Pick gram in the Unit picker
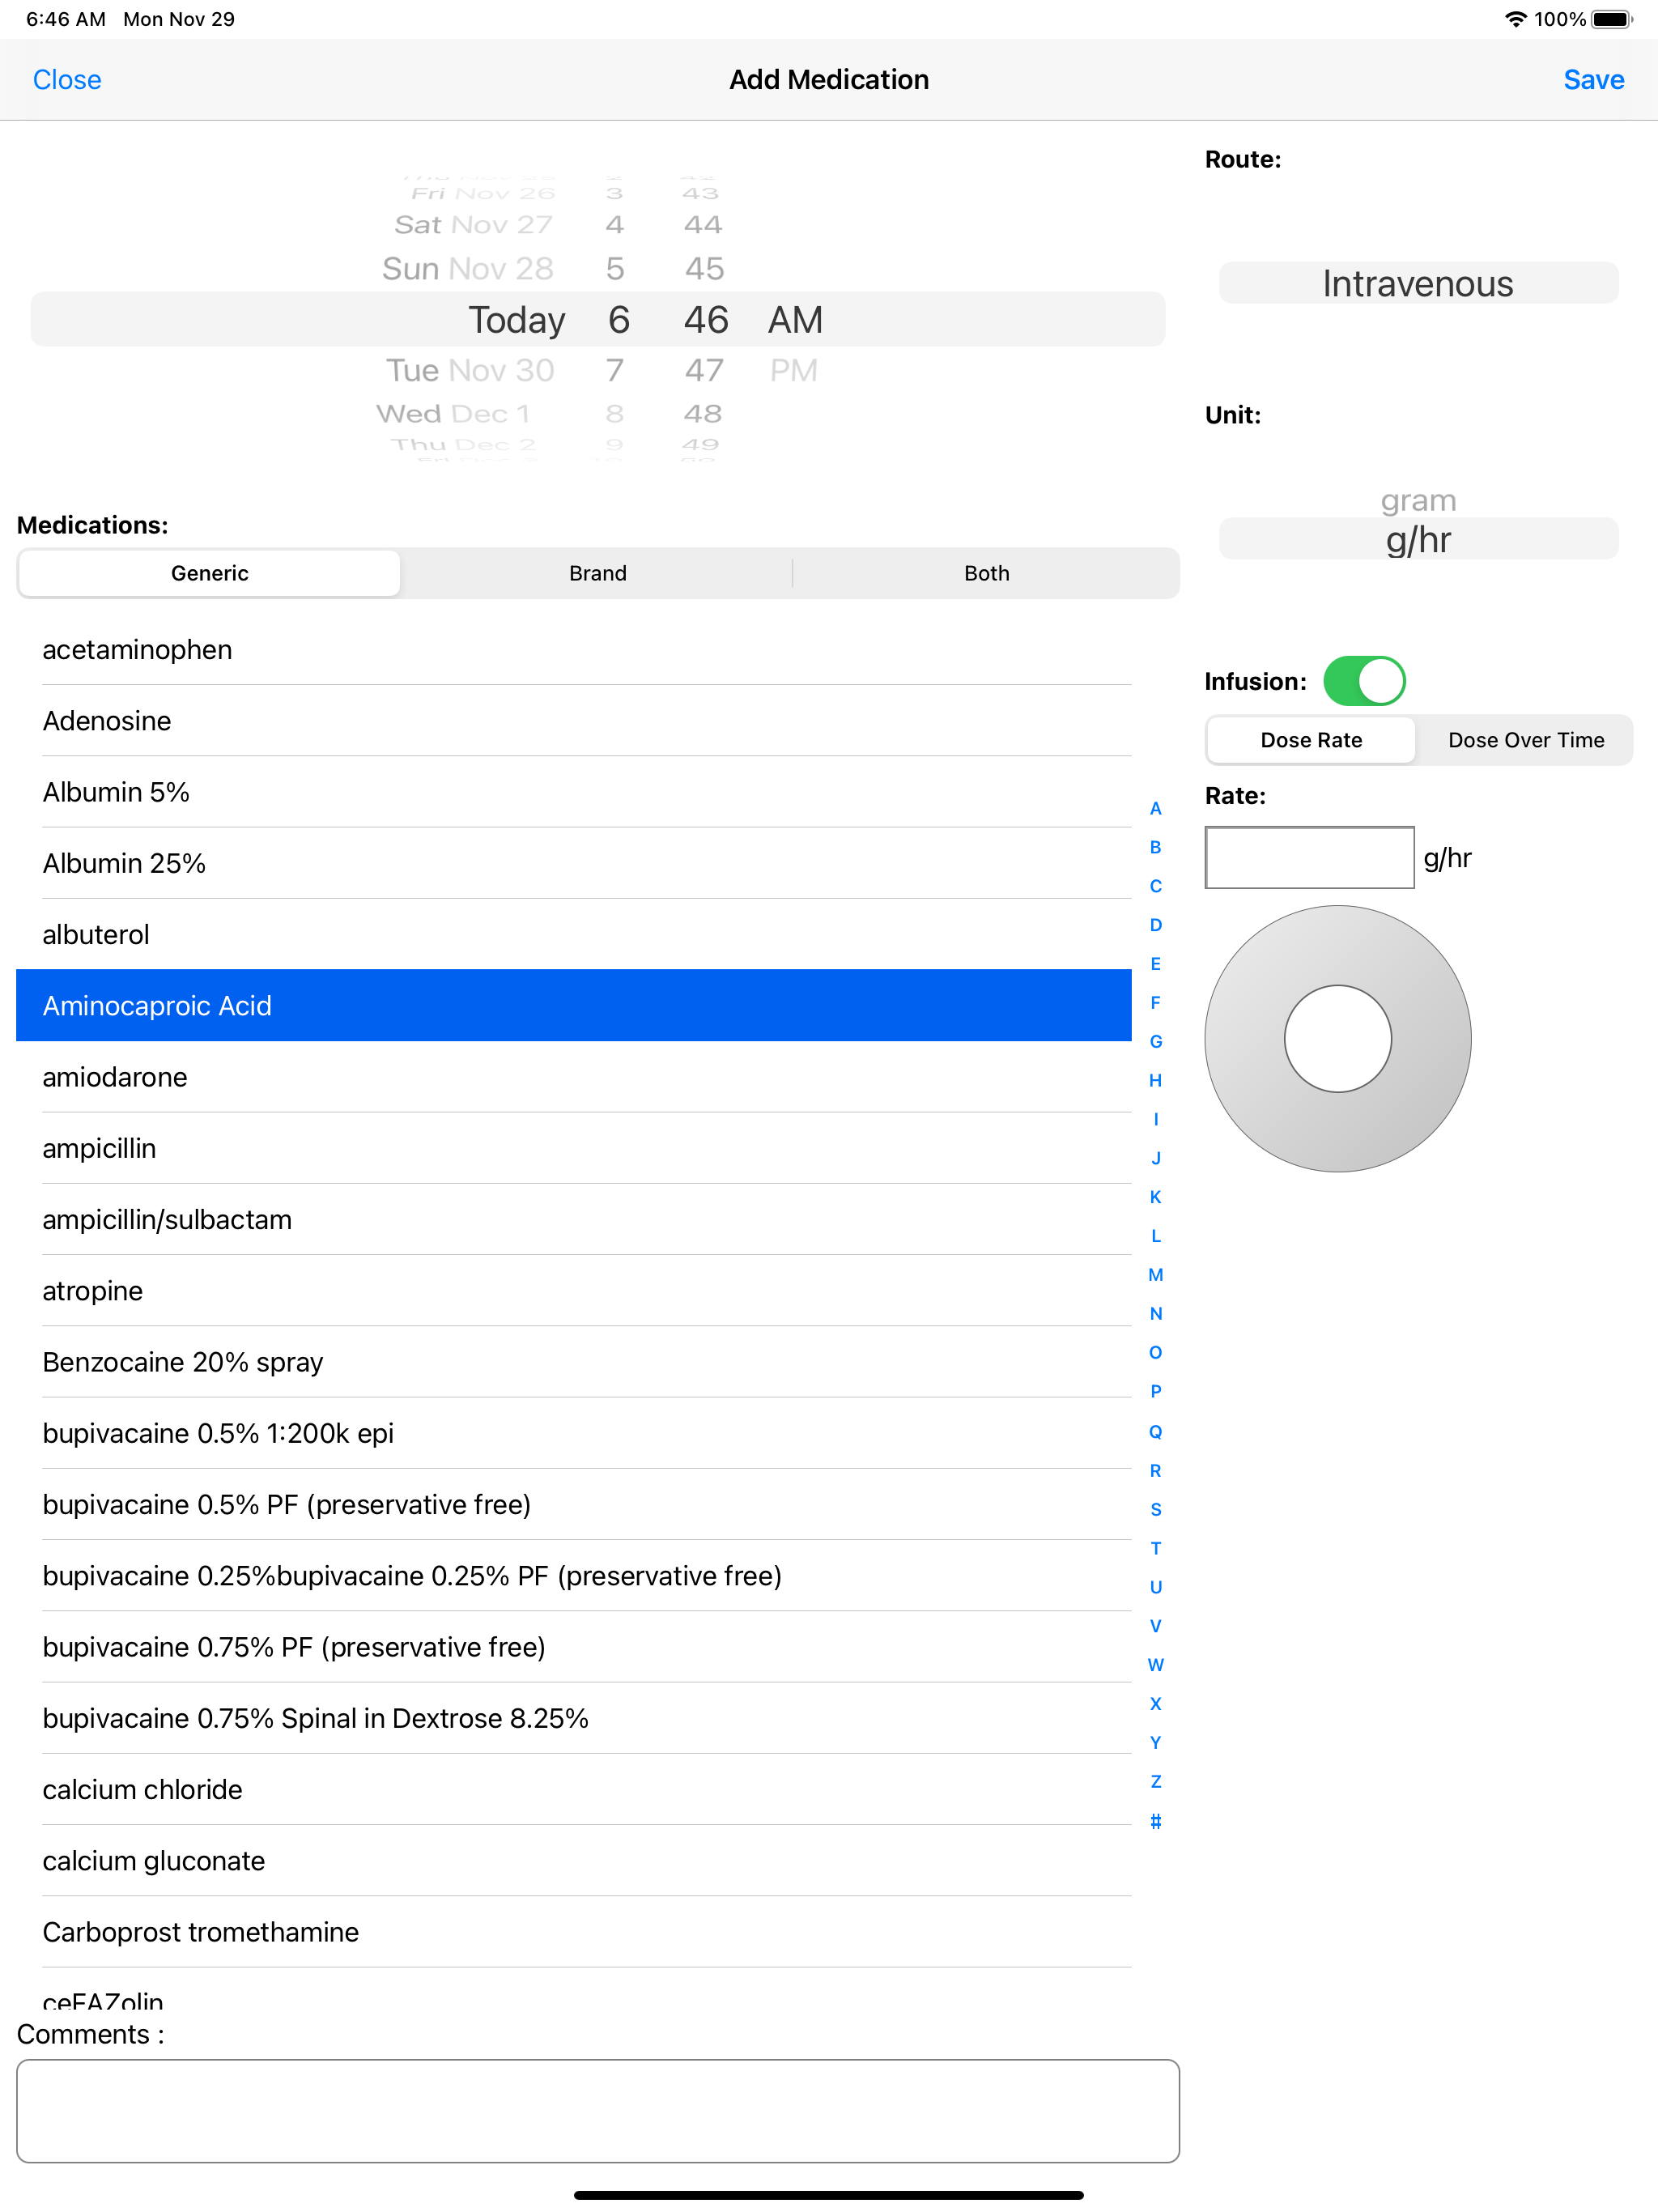The width and height of the screenshot is (1658, 2212). point(1418,500)
